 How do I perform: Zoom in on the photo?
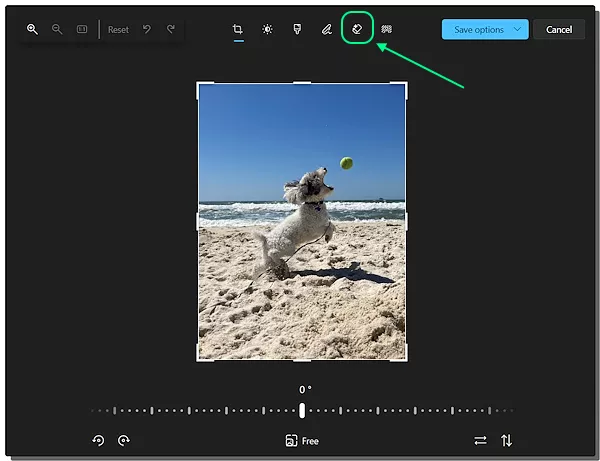32,29
